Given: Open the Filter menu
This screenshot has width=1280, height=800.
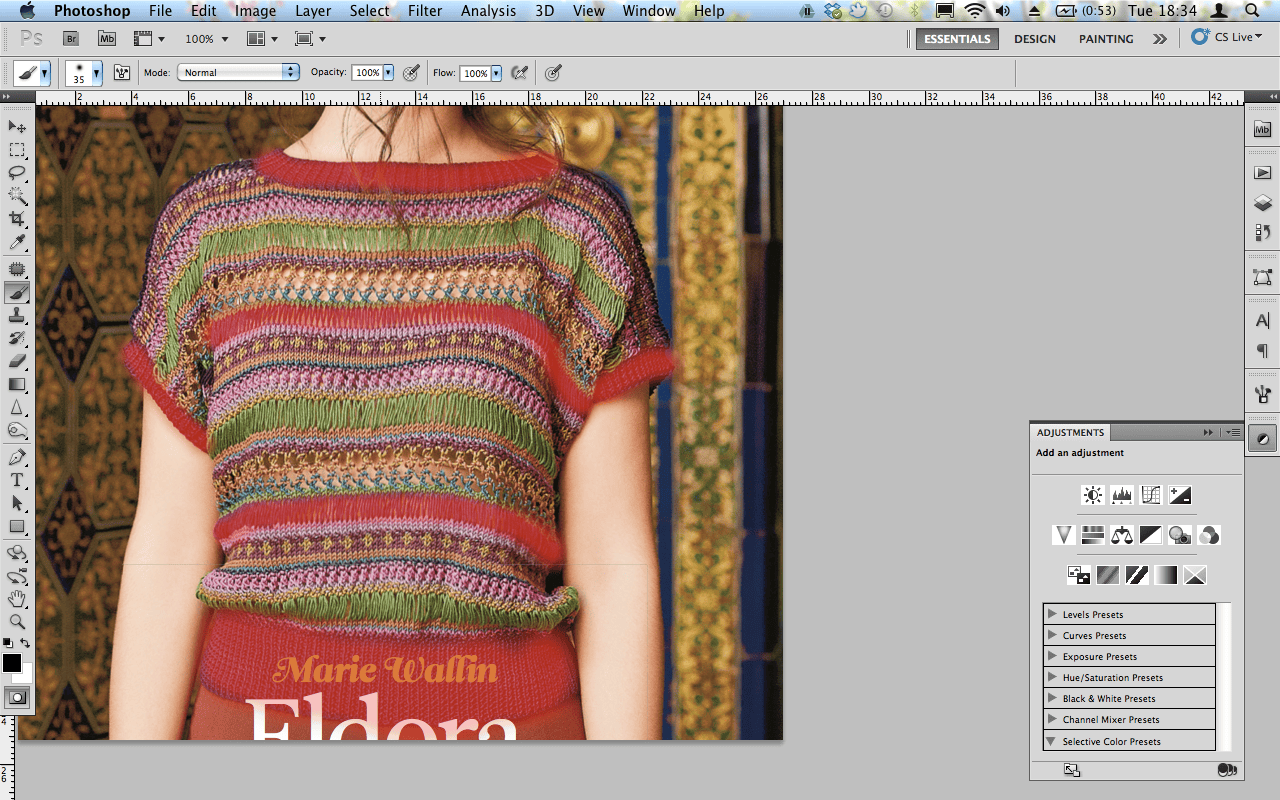Looking at the screenshot, I should click(x=425, y=11).
